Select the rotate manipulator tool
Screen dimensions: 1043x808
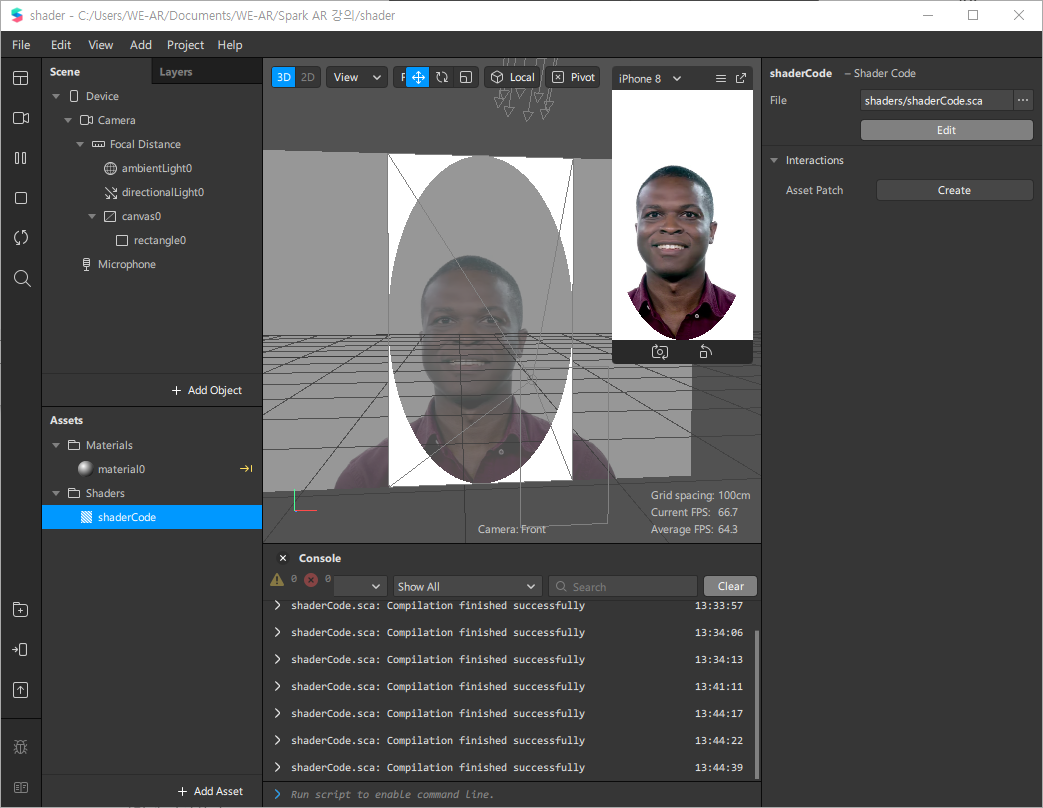[x=442, y=77]
